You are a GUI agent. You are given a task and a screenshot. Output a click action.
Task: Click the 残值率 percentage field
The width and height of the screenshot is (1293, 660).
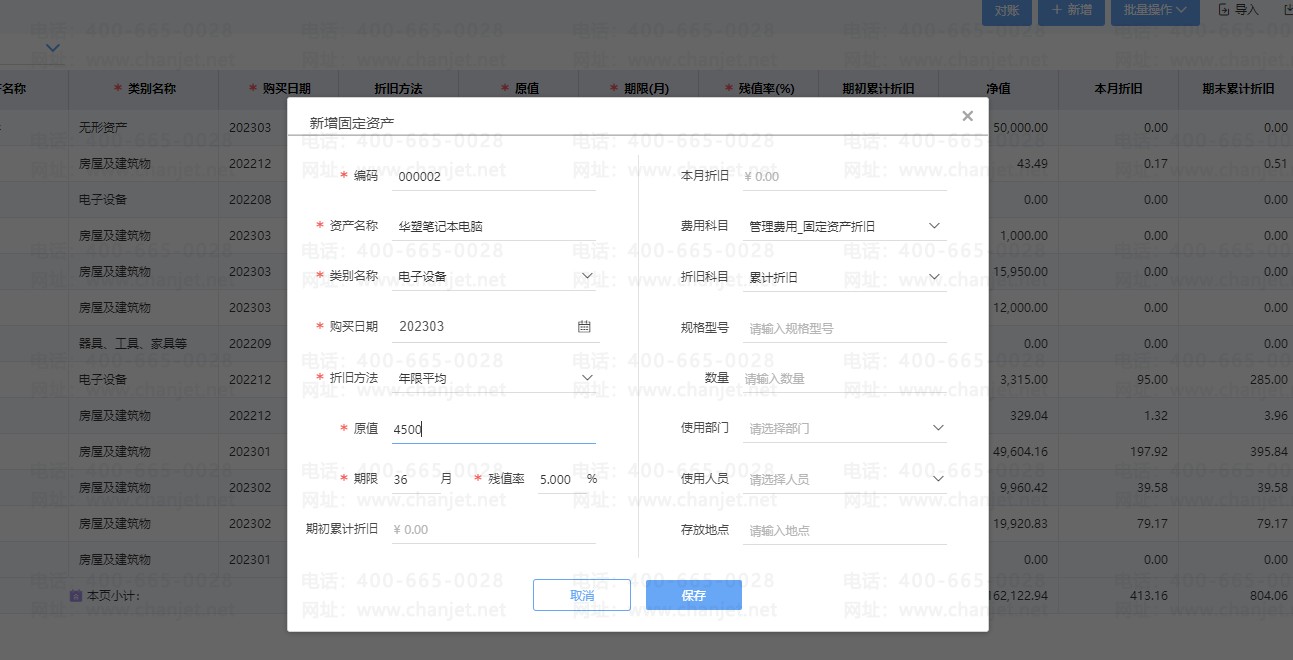click(x=556, y=480)
